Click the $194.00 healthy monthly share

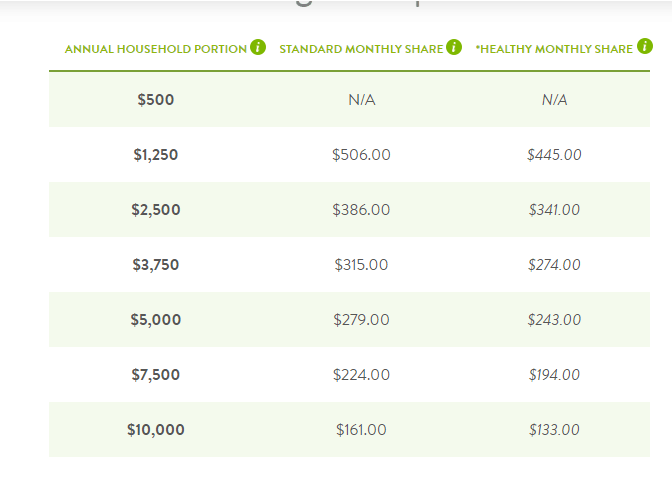pos(554,375)
